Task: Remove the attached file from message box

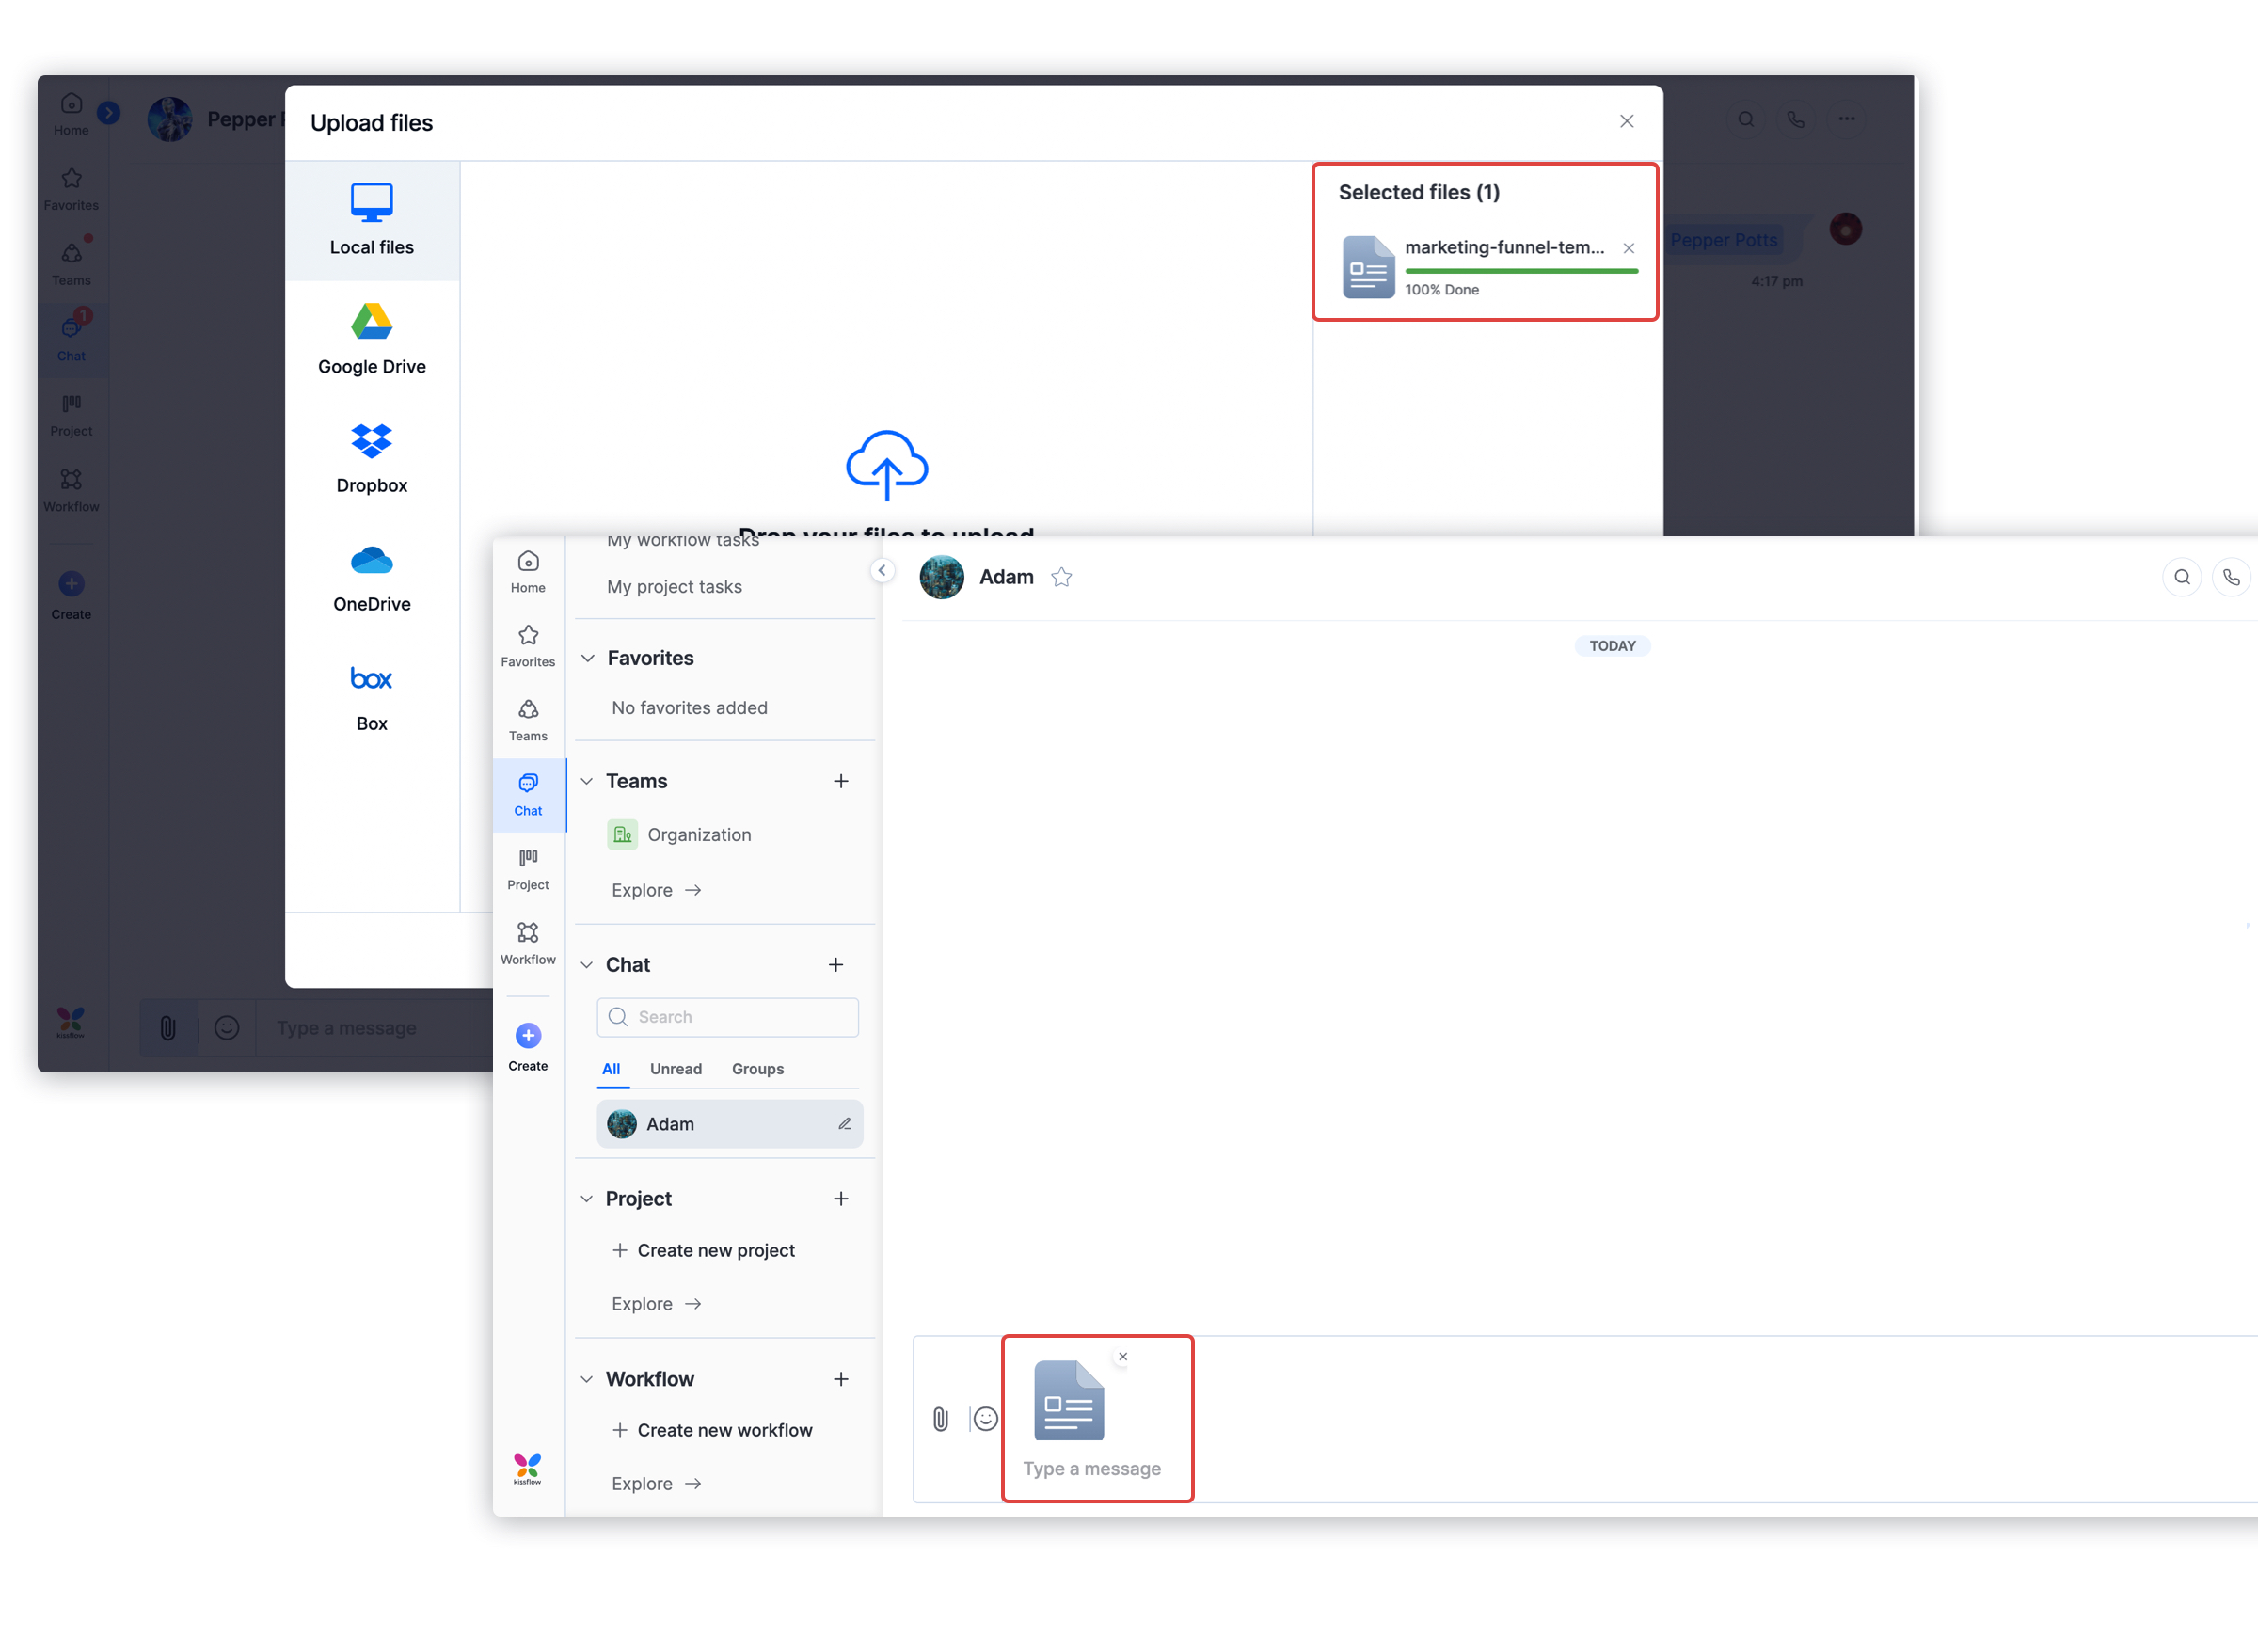Action: (1122, 1356)
